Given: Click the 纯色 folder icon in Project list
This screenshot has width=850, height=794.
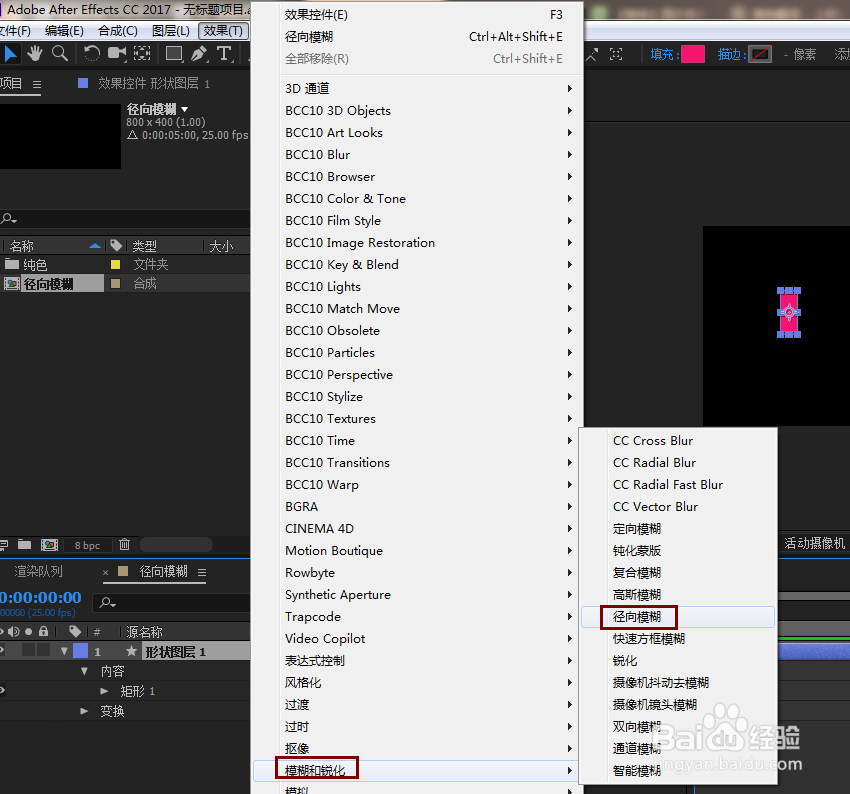Looking at the screenshot, I should [x=12, y=264].
